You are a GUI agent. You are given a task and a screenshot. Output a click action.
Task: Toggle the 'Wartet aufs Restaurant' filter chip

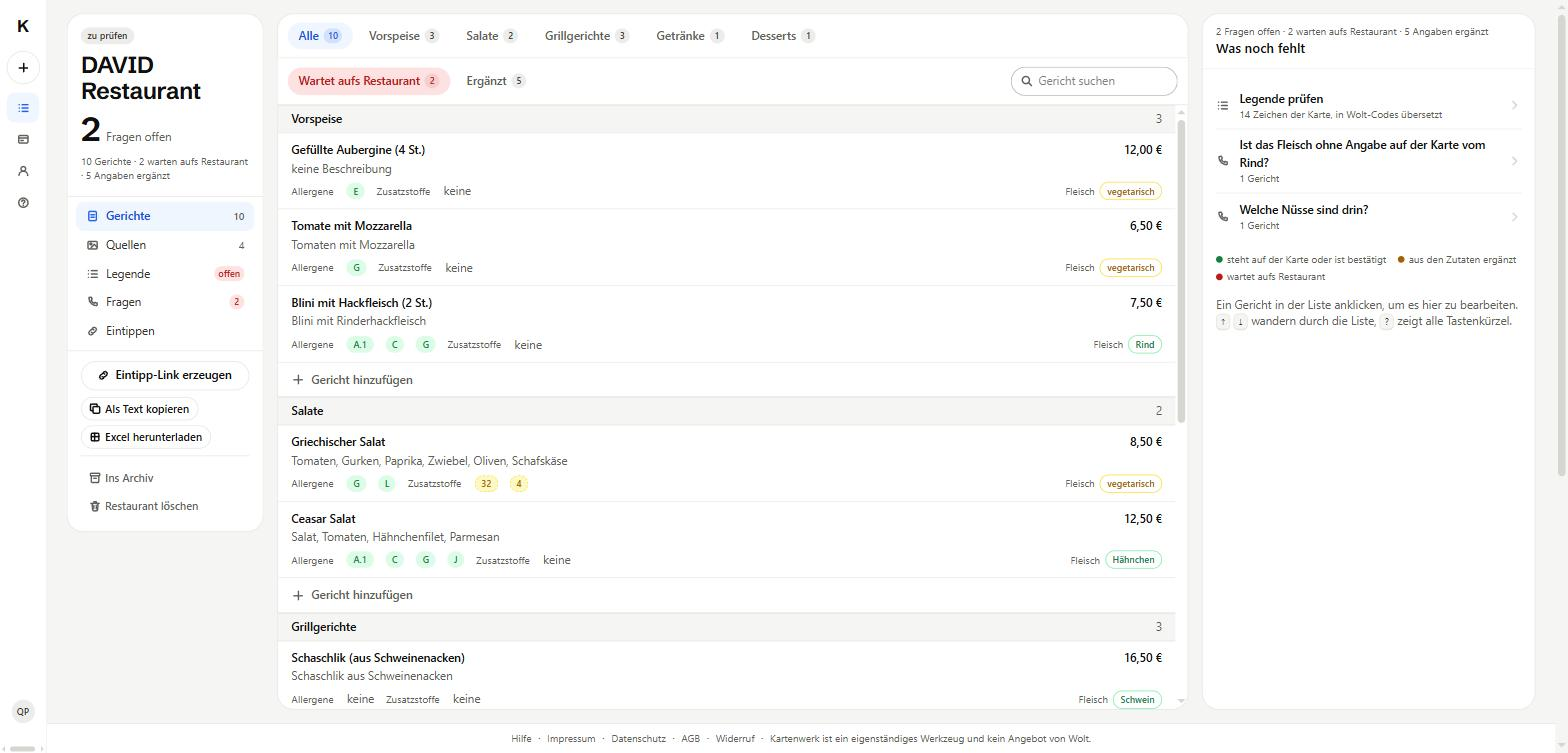[369, 81]
